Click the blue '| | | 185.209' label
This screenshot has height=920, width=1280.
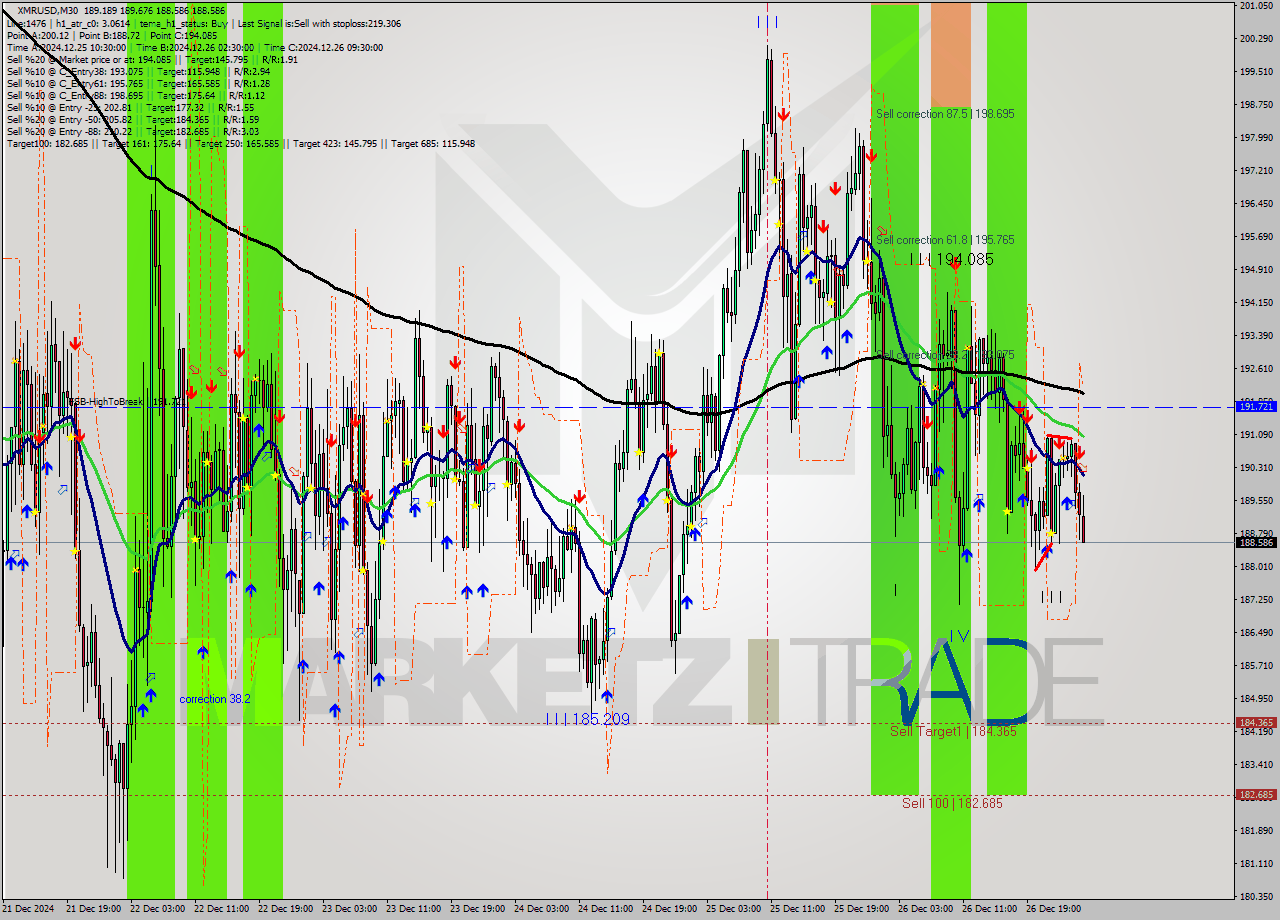[587, 719]
